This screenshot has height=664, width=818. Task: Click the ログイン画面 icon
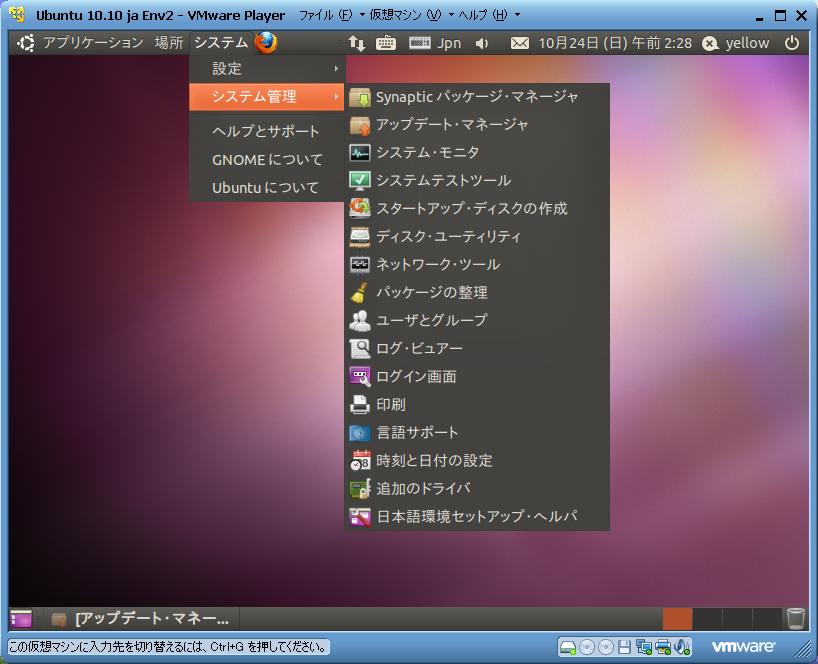click(359, 377)
